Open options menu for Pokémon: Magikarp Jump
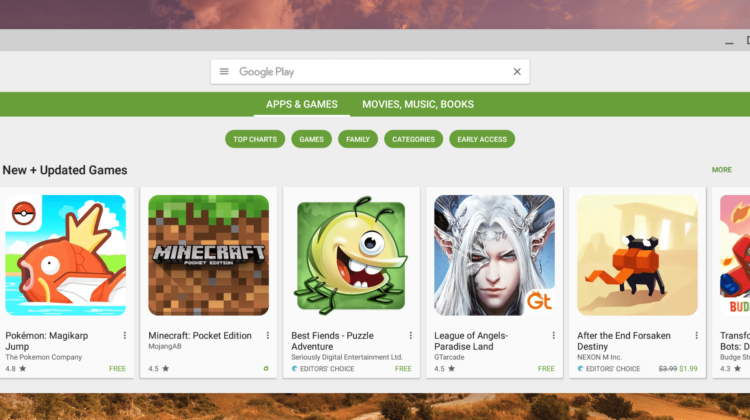Image resolution: width=750 pixels, height=420 pixels. tap(125, 336)
